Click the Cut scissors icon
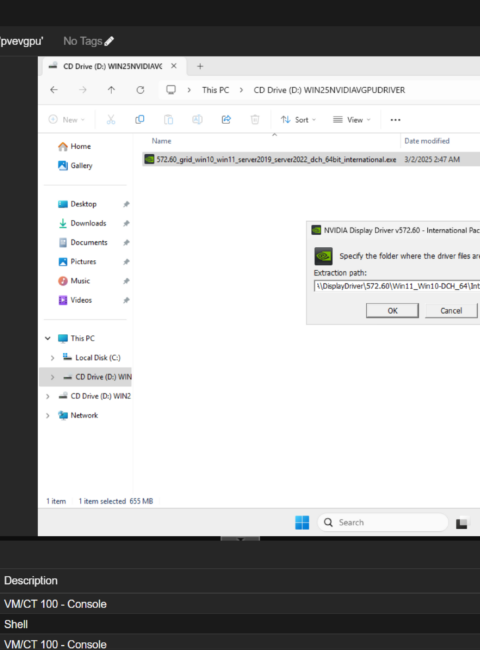480x650 pixels. click(111, 120)
